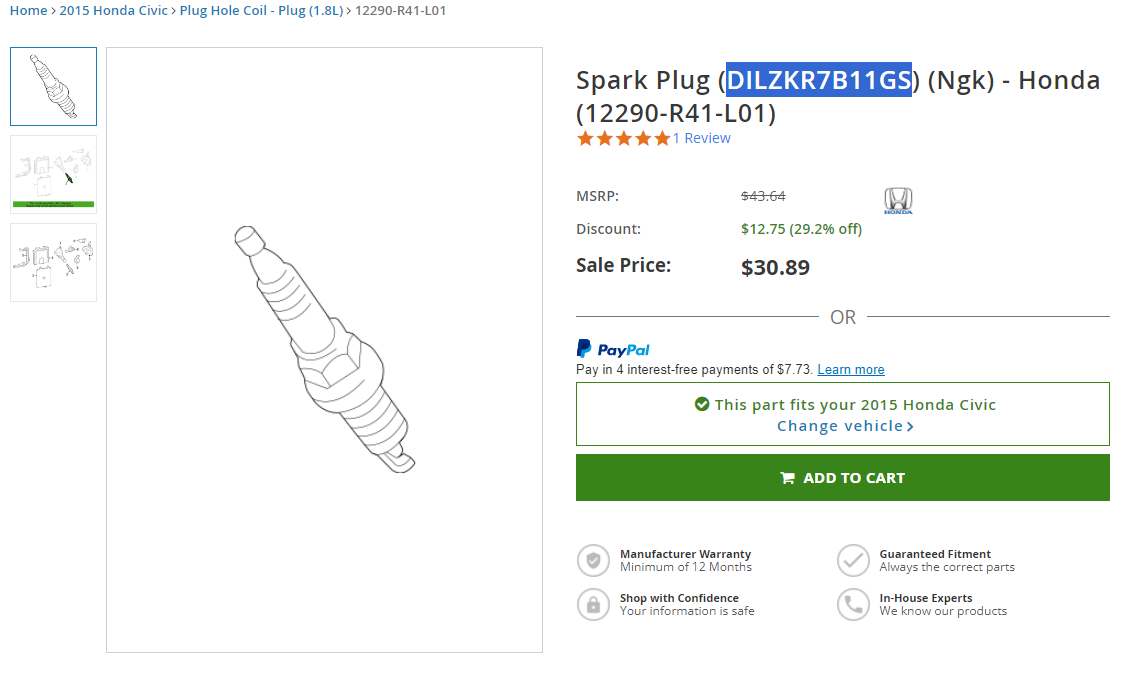This screenshot has width=1122, height=677.
Task: Click the Honda logo icon
Action: click(x=898, y=201)
